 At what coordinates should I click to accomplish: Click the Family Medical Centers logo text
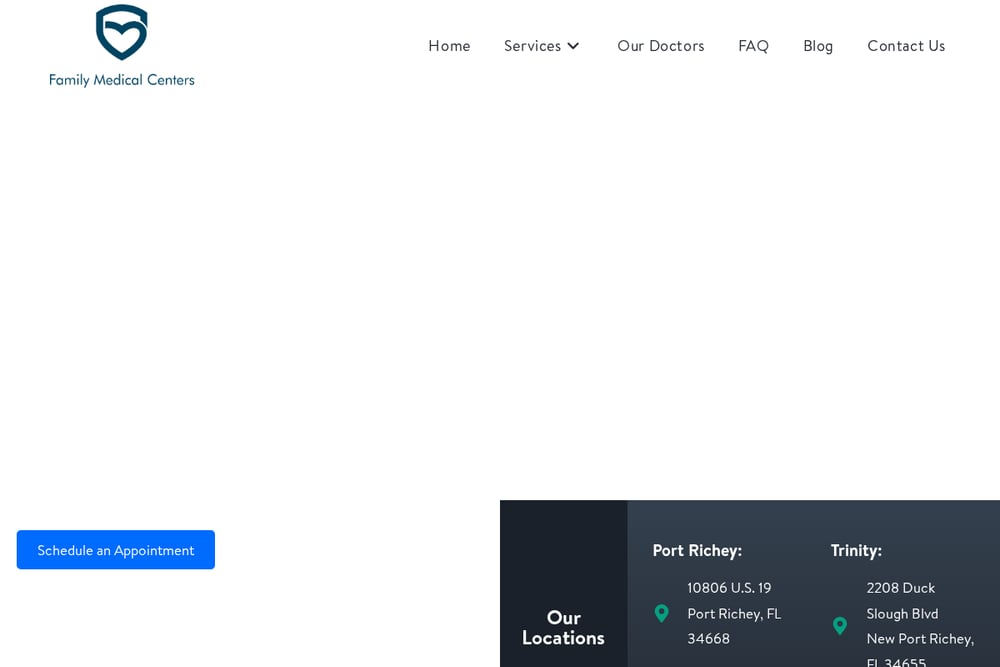pos(122,80)
